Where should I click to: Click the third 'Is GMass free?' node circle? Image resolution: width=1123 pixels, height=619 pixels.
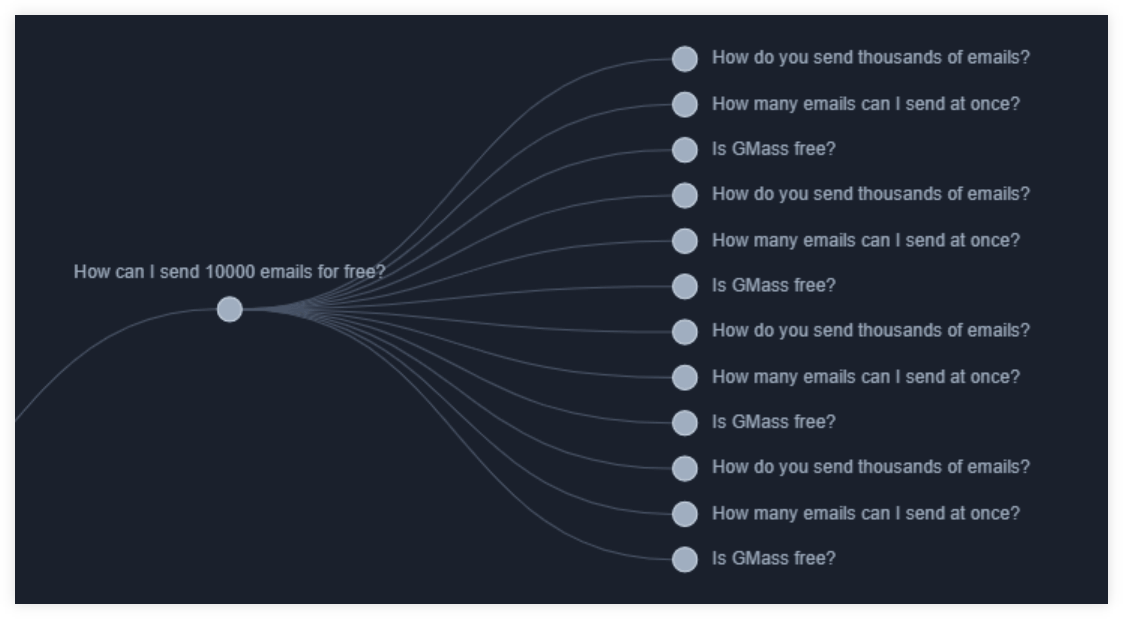pyautogui.click(x=685, y=423)
